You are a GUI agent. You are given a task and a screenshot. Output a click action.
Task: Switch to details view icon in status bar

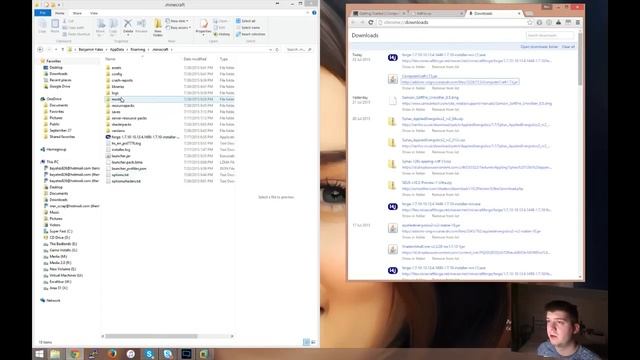(306, 342)
